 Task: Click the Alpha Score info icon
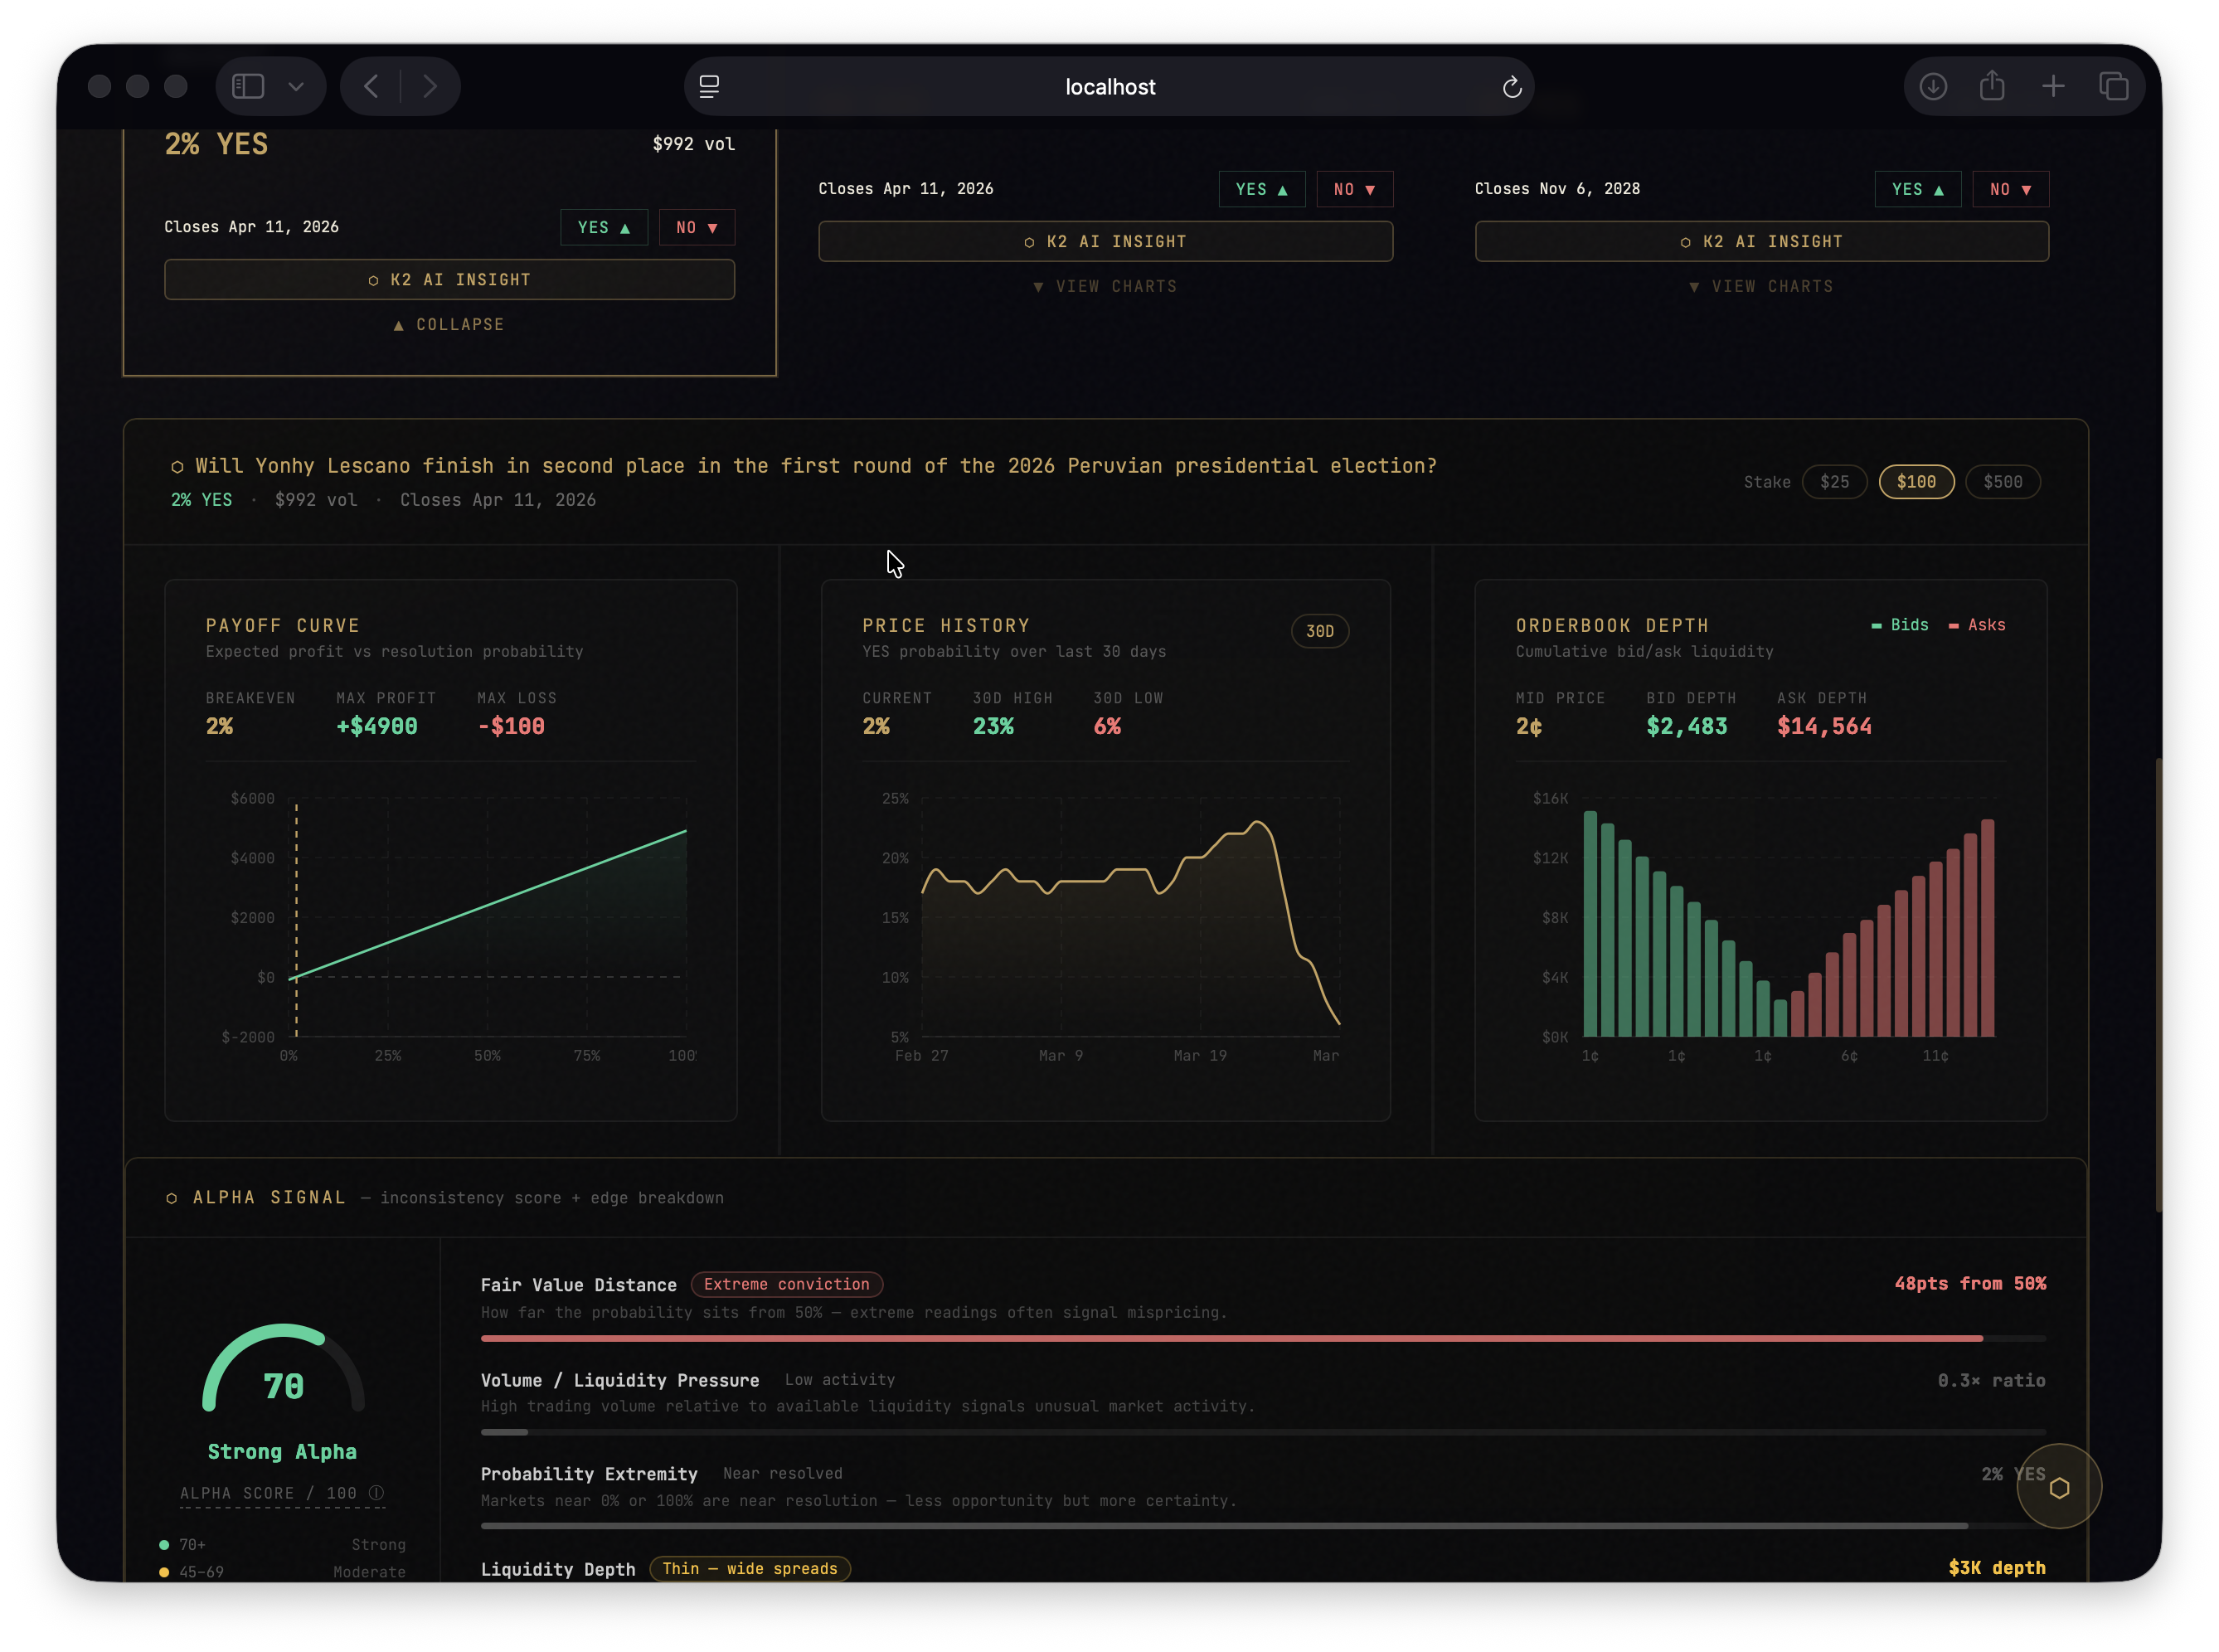[x=376, y=1492]
